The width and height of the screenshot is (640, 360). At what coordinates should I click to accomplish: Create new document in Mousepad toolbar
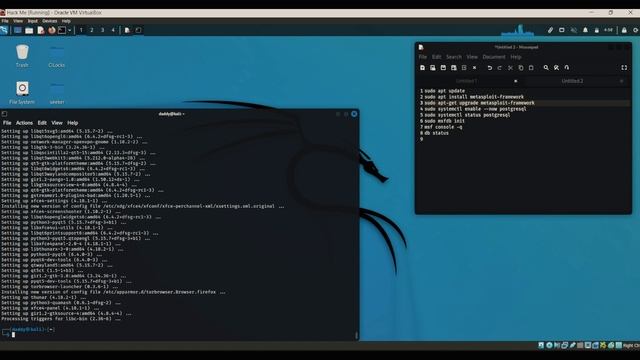[422, 68]
